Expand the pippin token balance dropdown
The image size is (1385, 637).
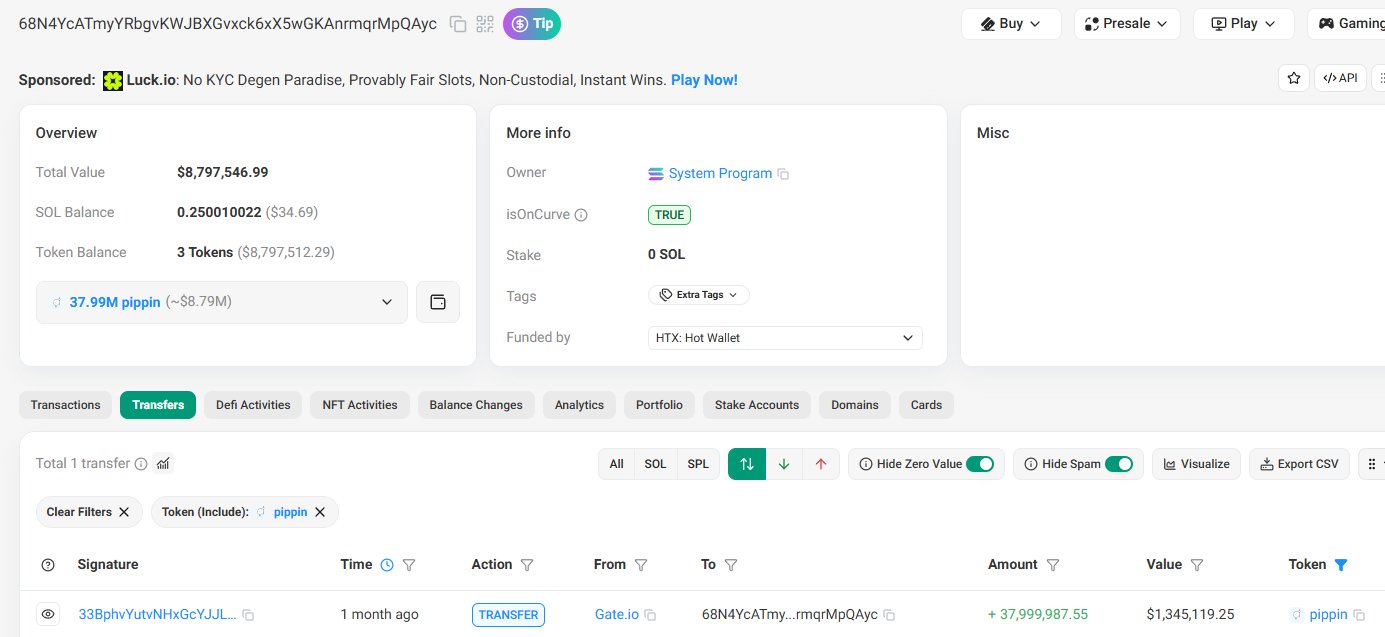point(387,302)
